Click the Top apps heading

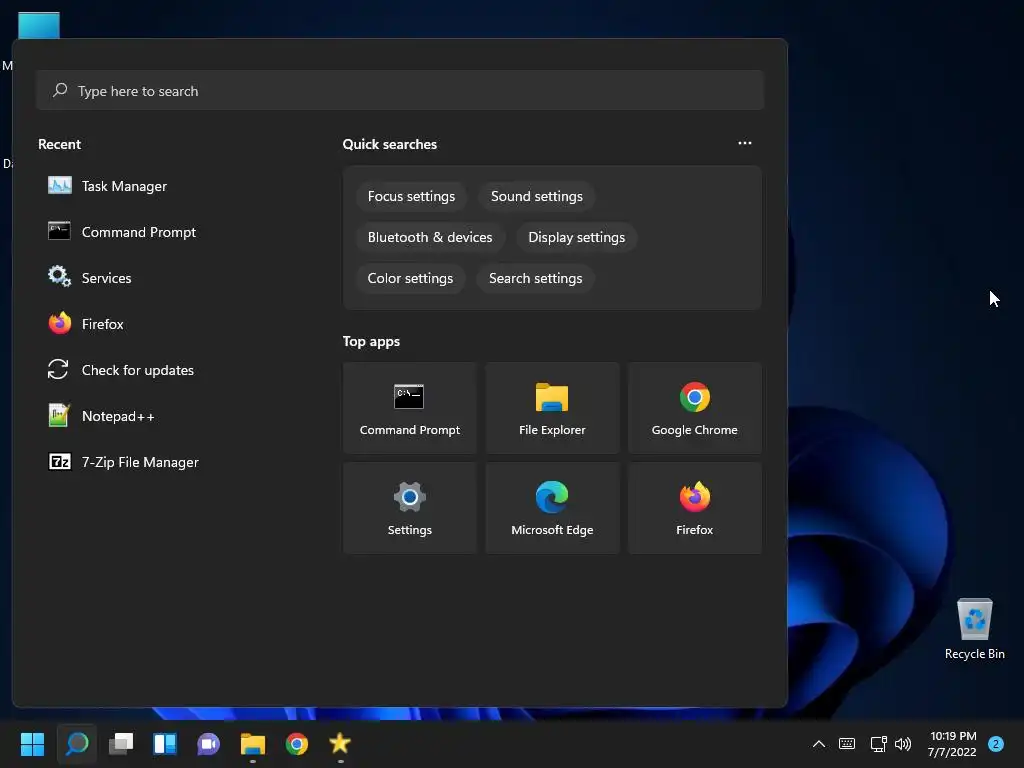(371, 342)
